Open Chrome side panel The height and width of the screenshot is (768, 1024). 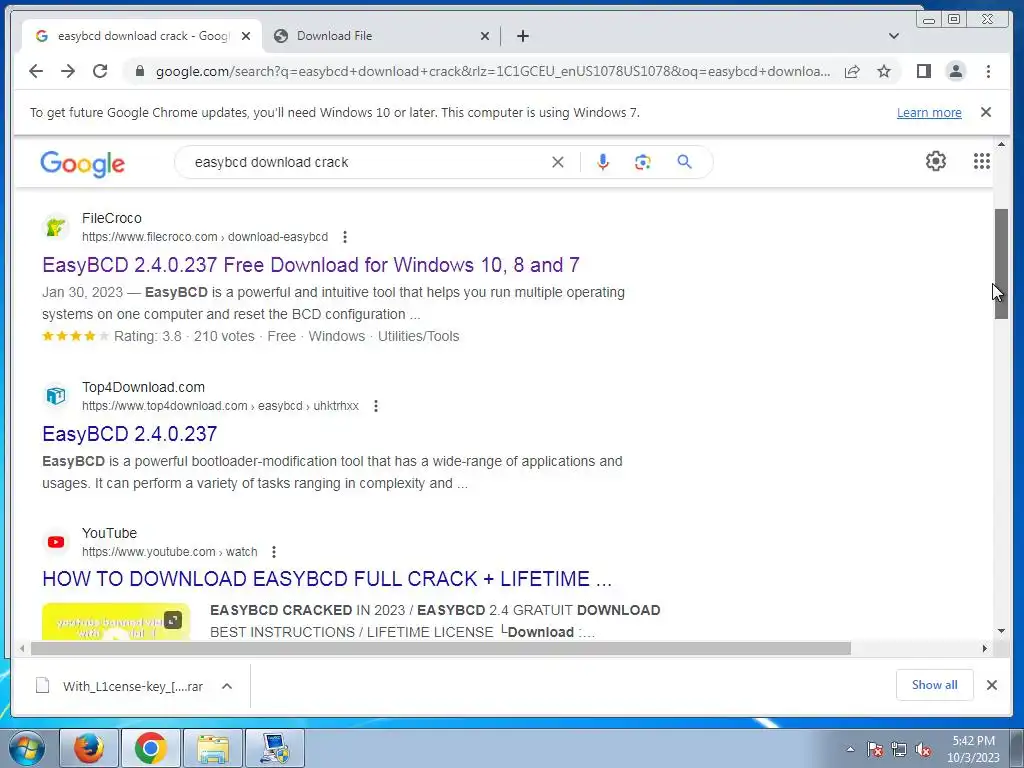coord(923,71)
